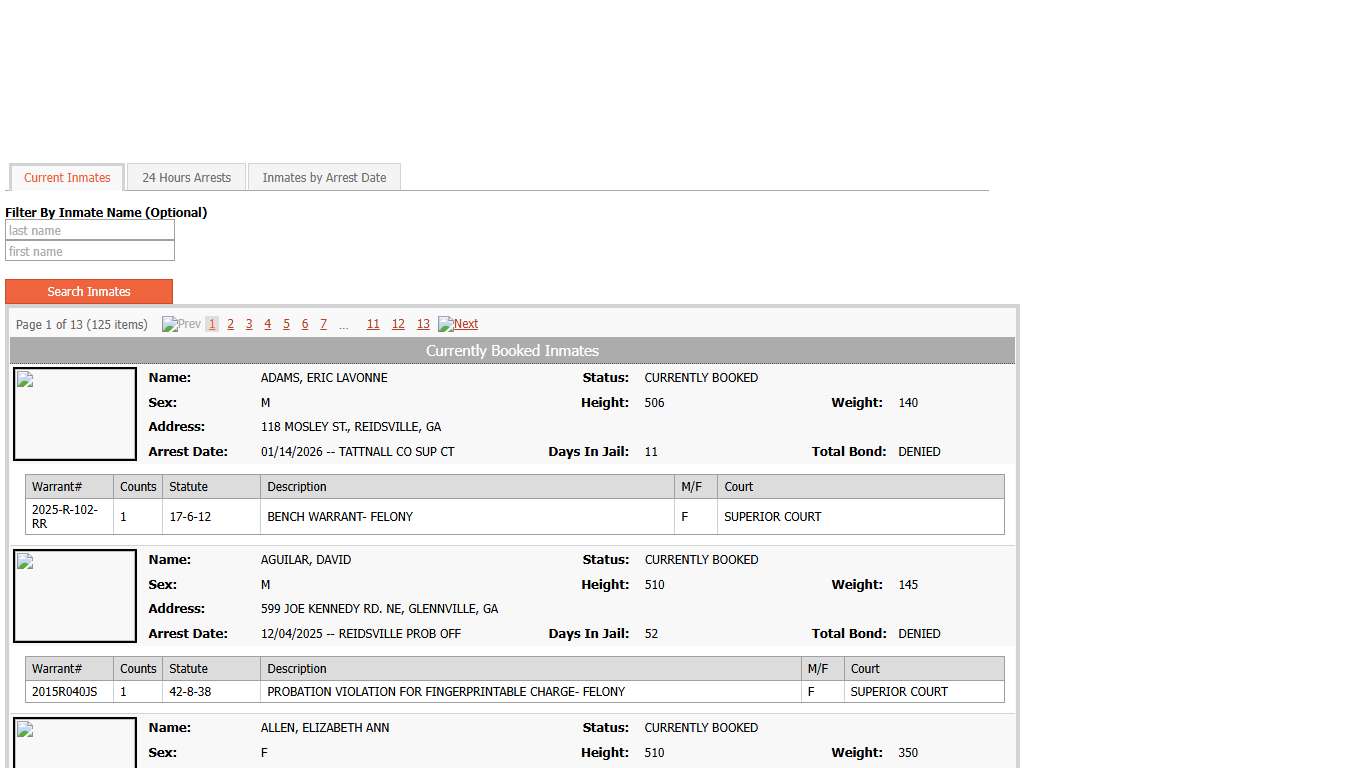Jump to page 5 of results

[286, 324]
